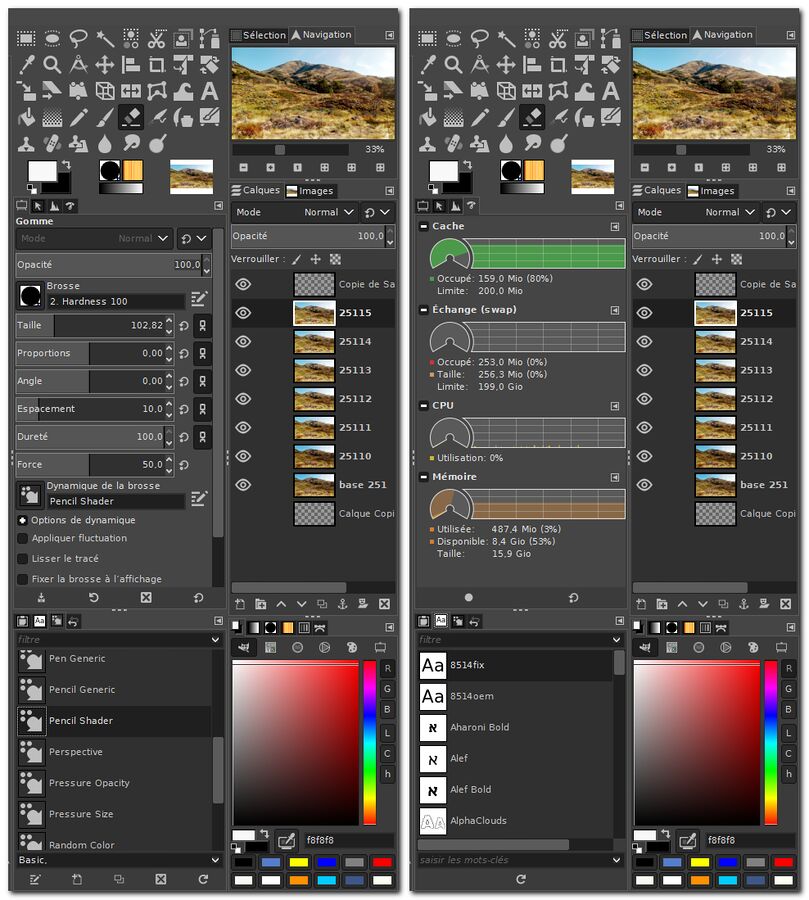Viewport: 809px width, 900px height.
Task: Toggle Fixer la brosse à l'affichage
Action: pyautogui.click(x=23, y=579)
